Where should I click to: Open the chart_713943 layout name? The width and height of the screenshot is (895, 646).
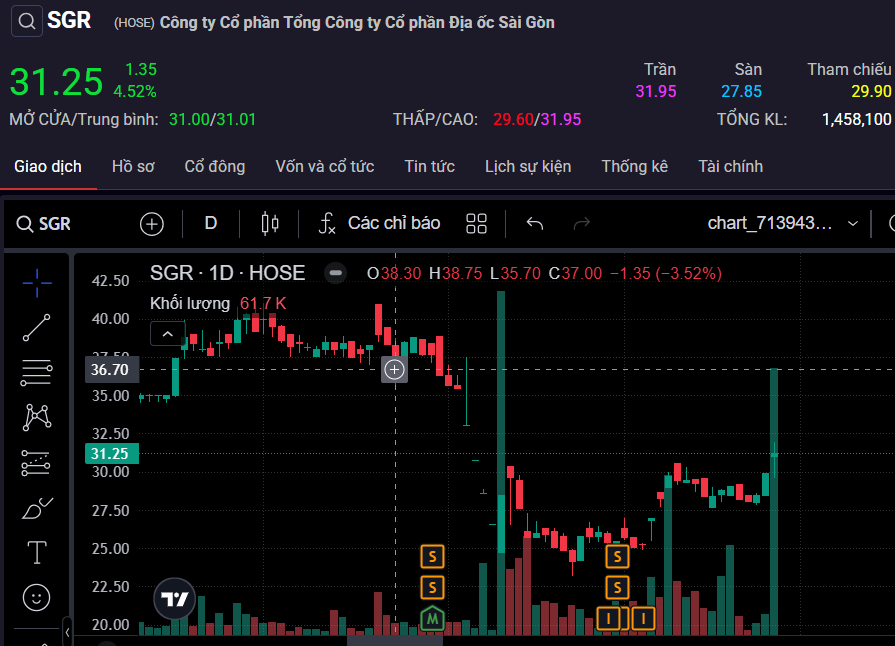pos(770,223)
